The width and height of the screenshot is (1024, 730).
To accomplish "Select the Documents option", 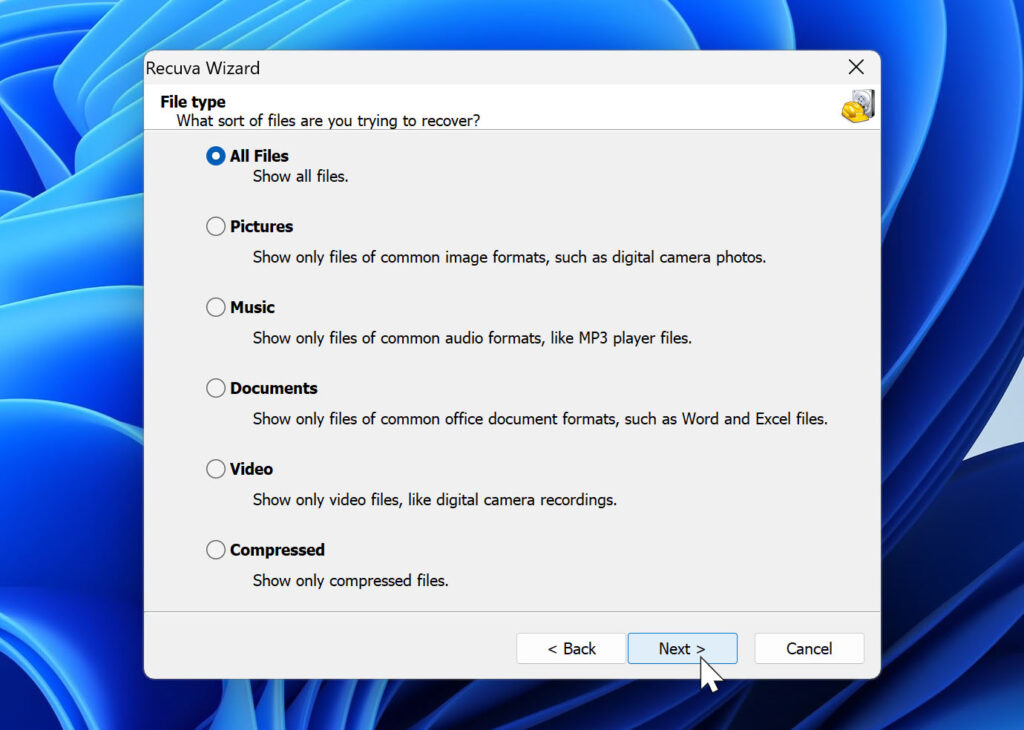I will (x=215, y=388).
